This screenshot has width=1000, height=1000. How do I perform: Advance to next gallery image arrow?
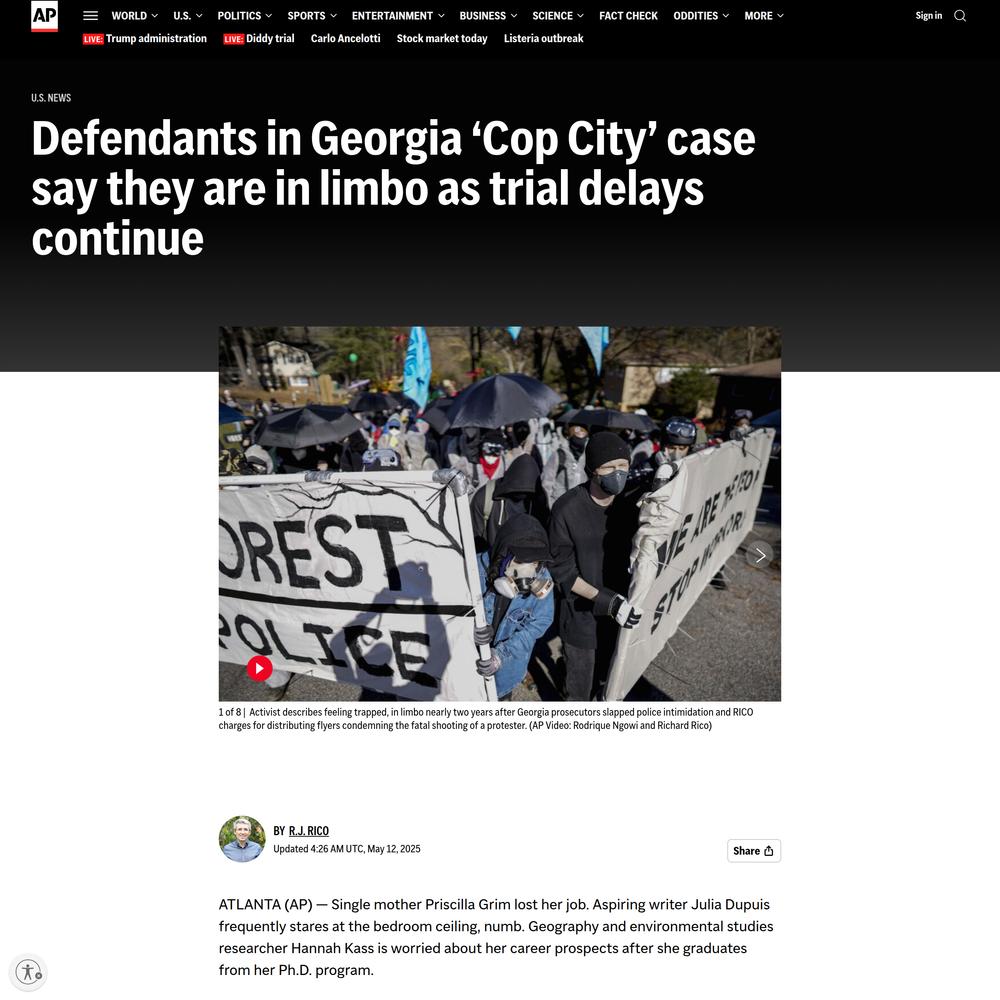coord(760,555)
